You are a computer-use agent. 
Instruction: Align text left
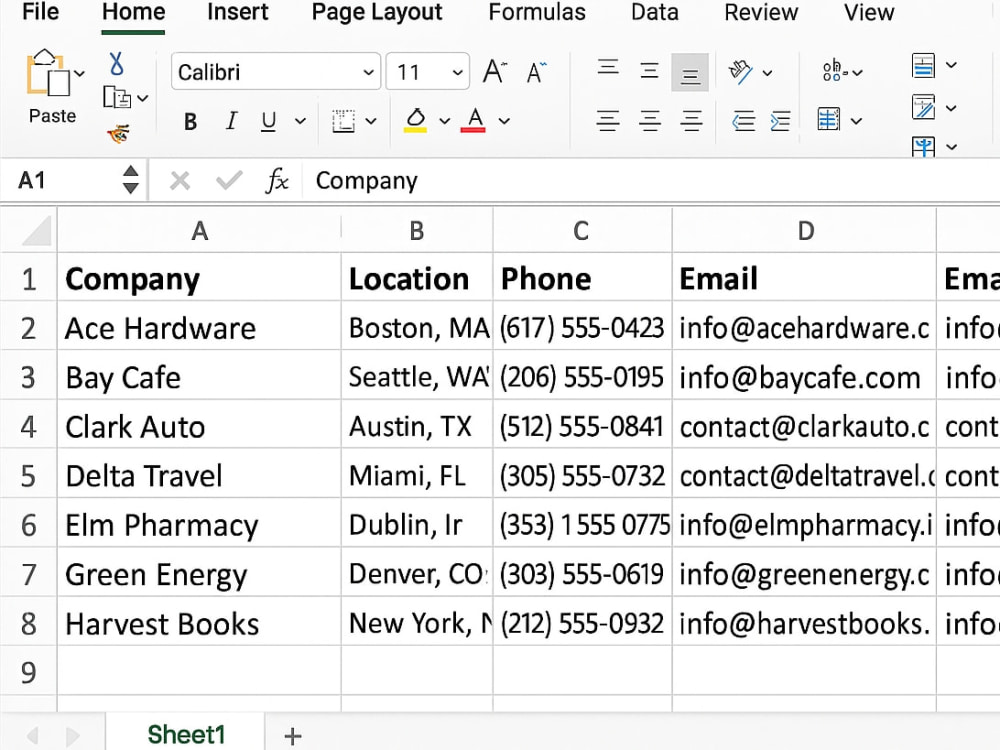click(x=608, y=121)
